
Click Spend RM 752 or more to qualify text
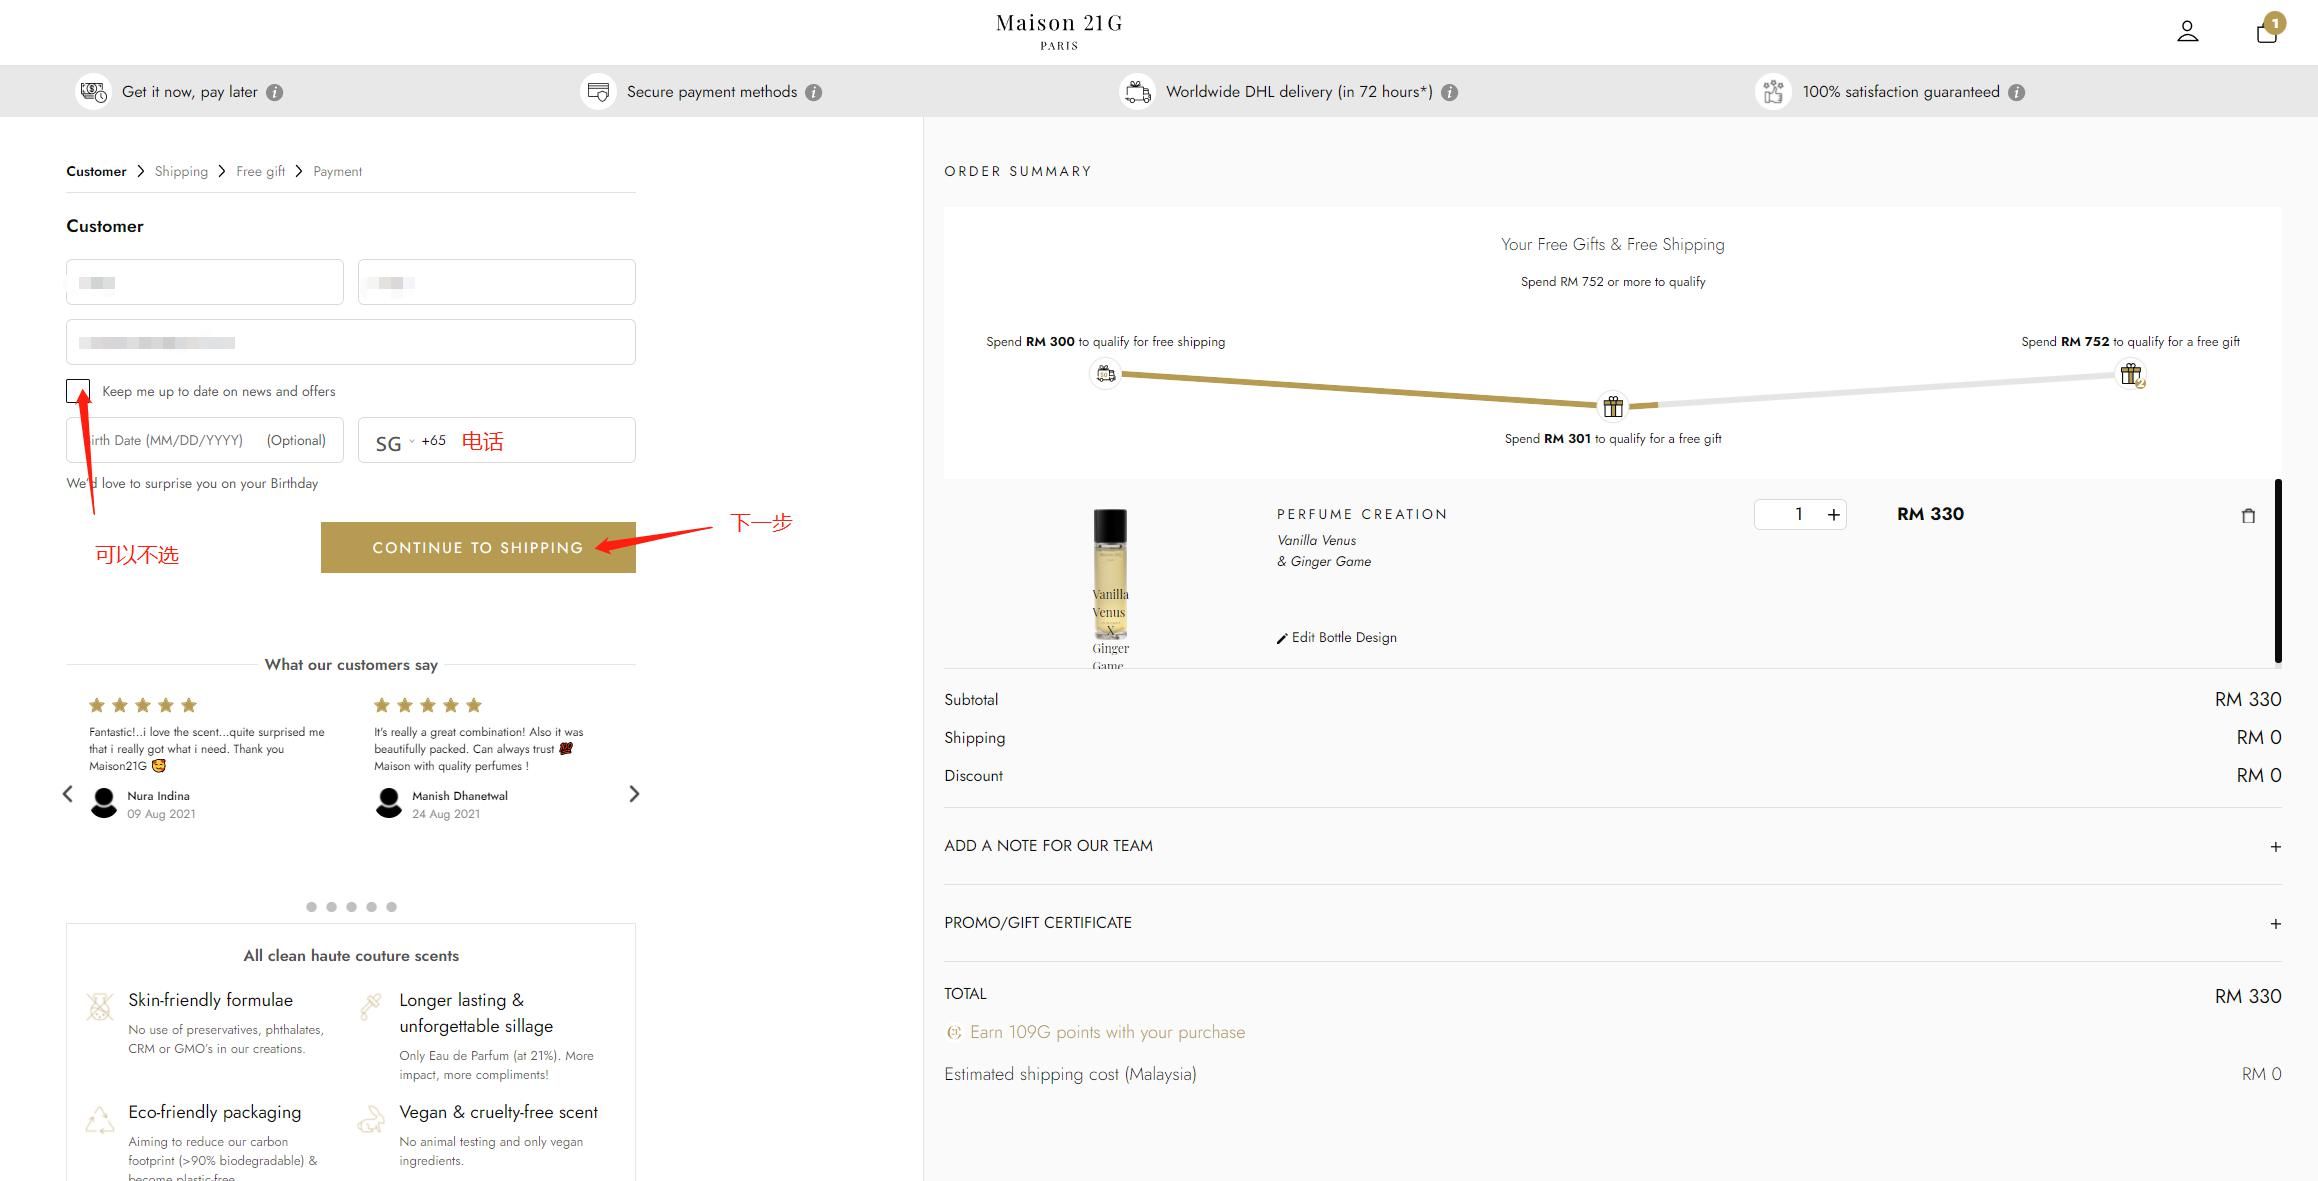(1613, 282)
